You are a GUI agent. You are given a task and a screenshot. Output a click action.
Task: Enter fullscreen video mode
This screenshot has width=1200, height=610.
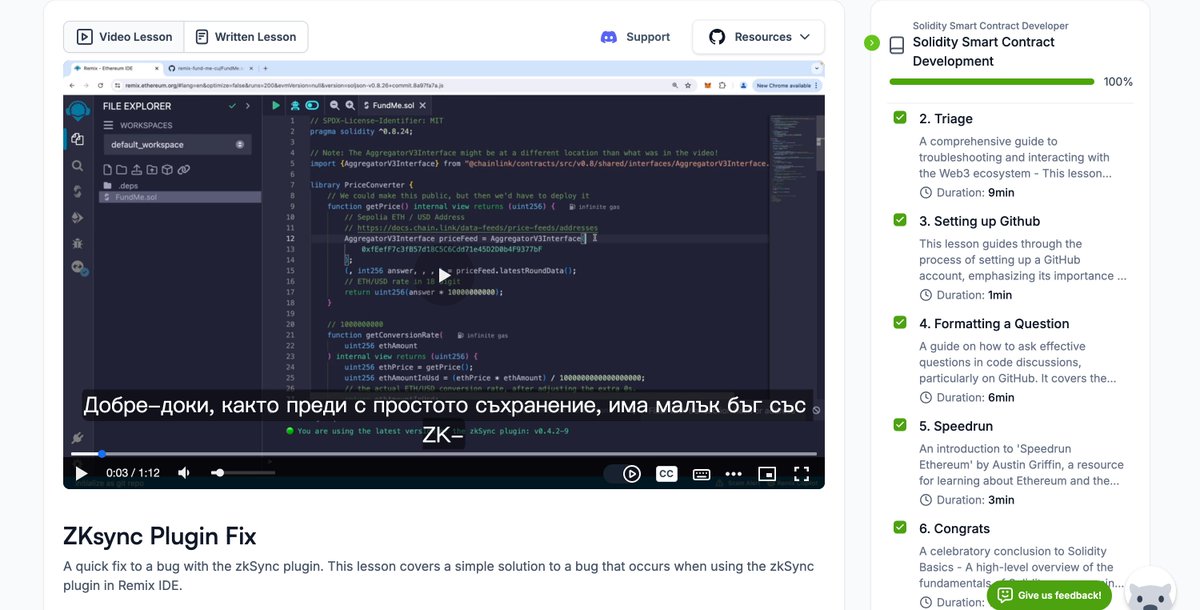click(x=801, y=474)
